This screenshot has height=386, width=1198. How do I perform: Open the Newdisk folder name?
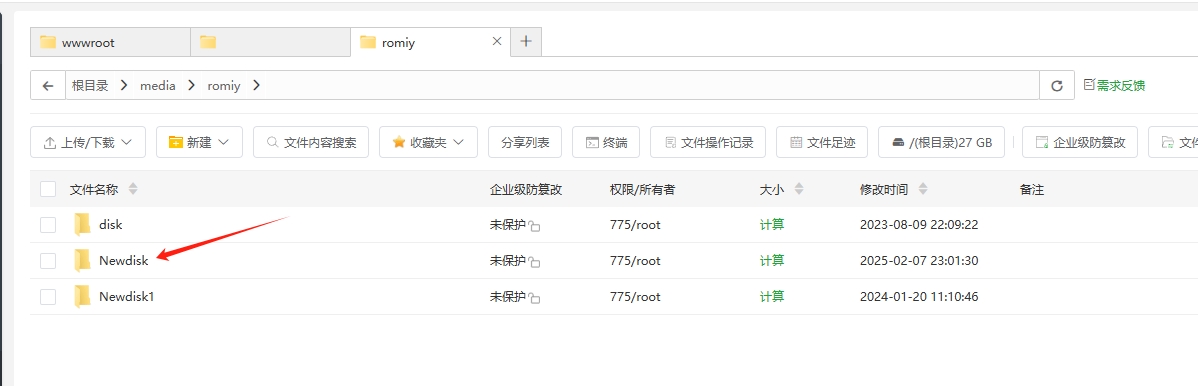pyautogui.click(x=124, y=261)
